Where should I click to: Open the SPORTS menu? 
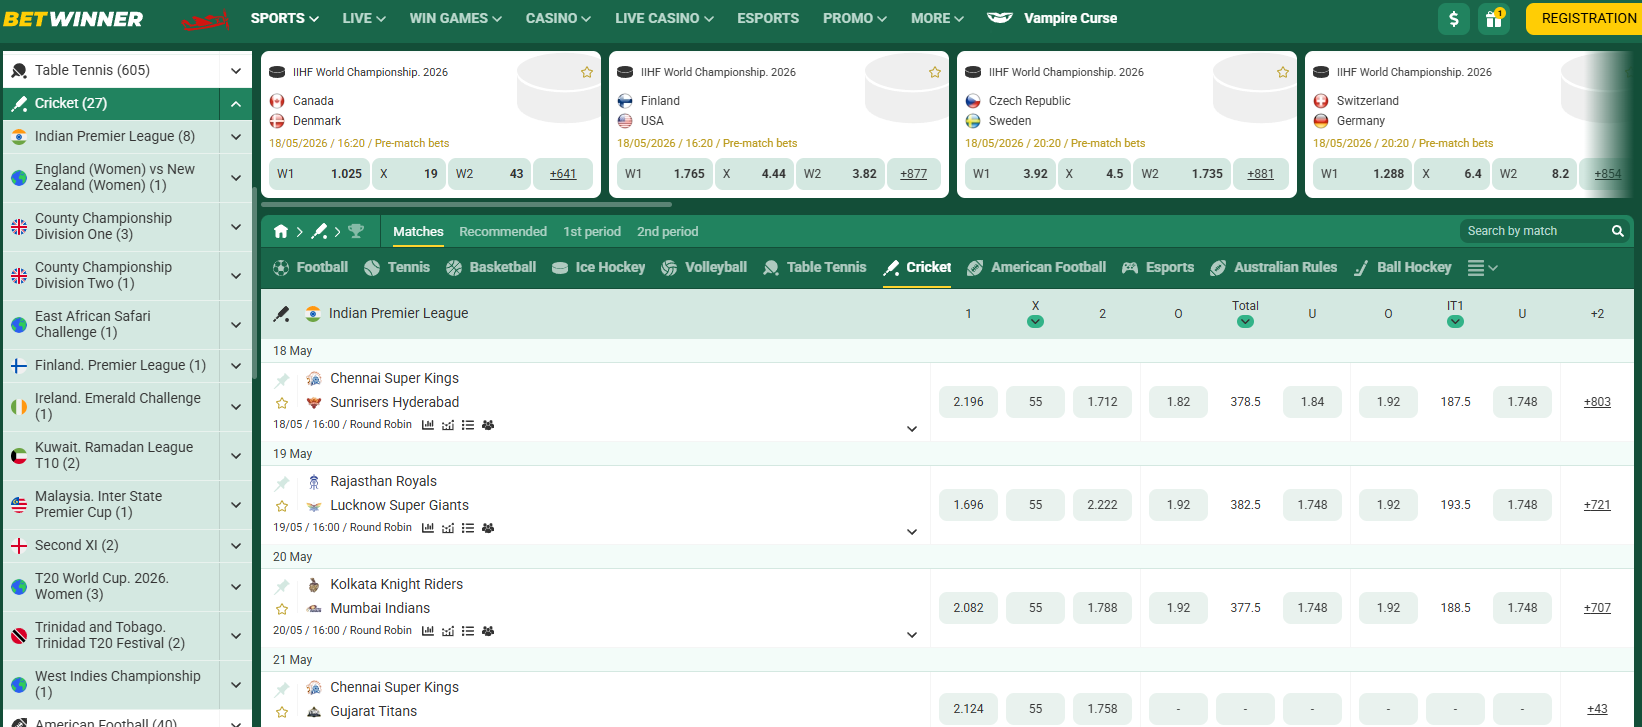click(x=284, y=18)
